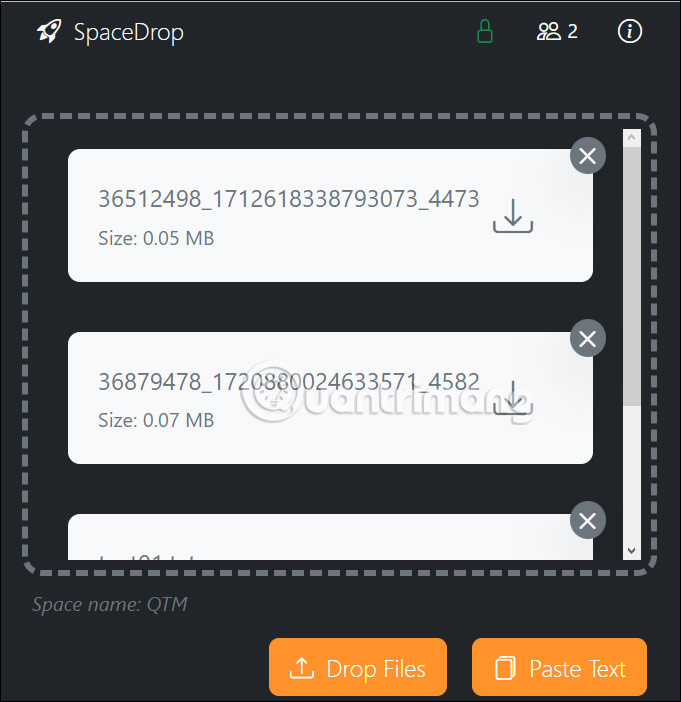
Task: Click the scrollbar down arrow
Action: point(631,551)
